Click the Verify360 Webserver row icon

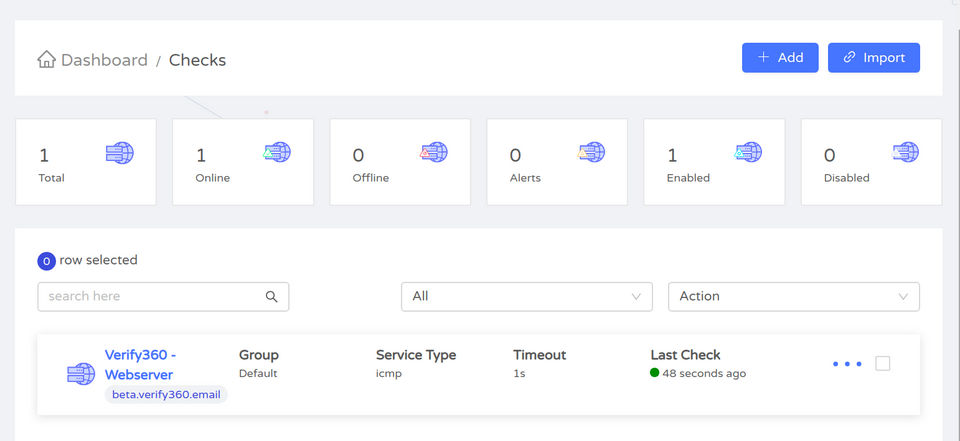(80, 374)
